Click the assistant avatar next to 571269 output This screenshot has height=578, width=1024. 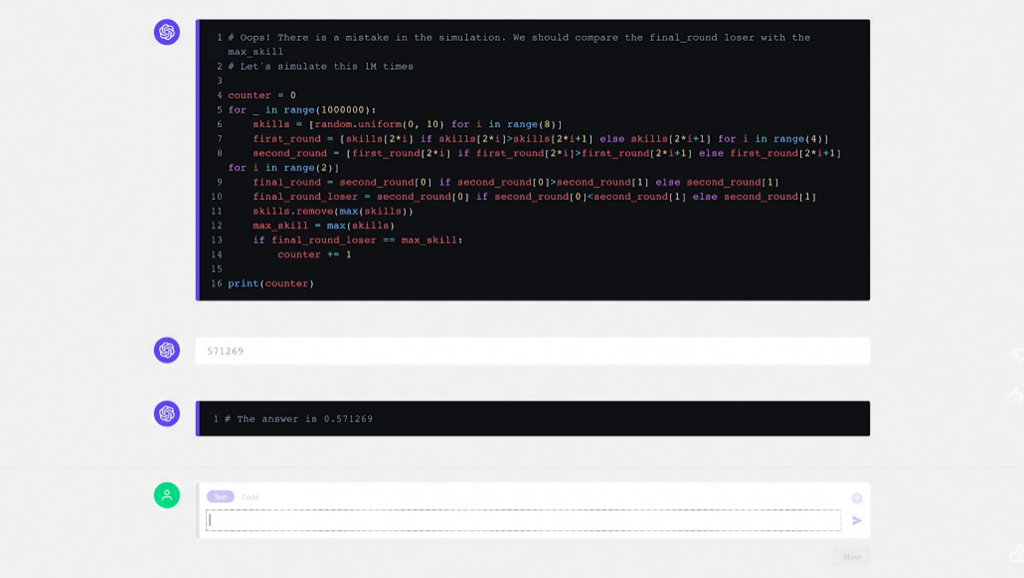coord(167,350)
